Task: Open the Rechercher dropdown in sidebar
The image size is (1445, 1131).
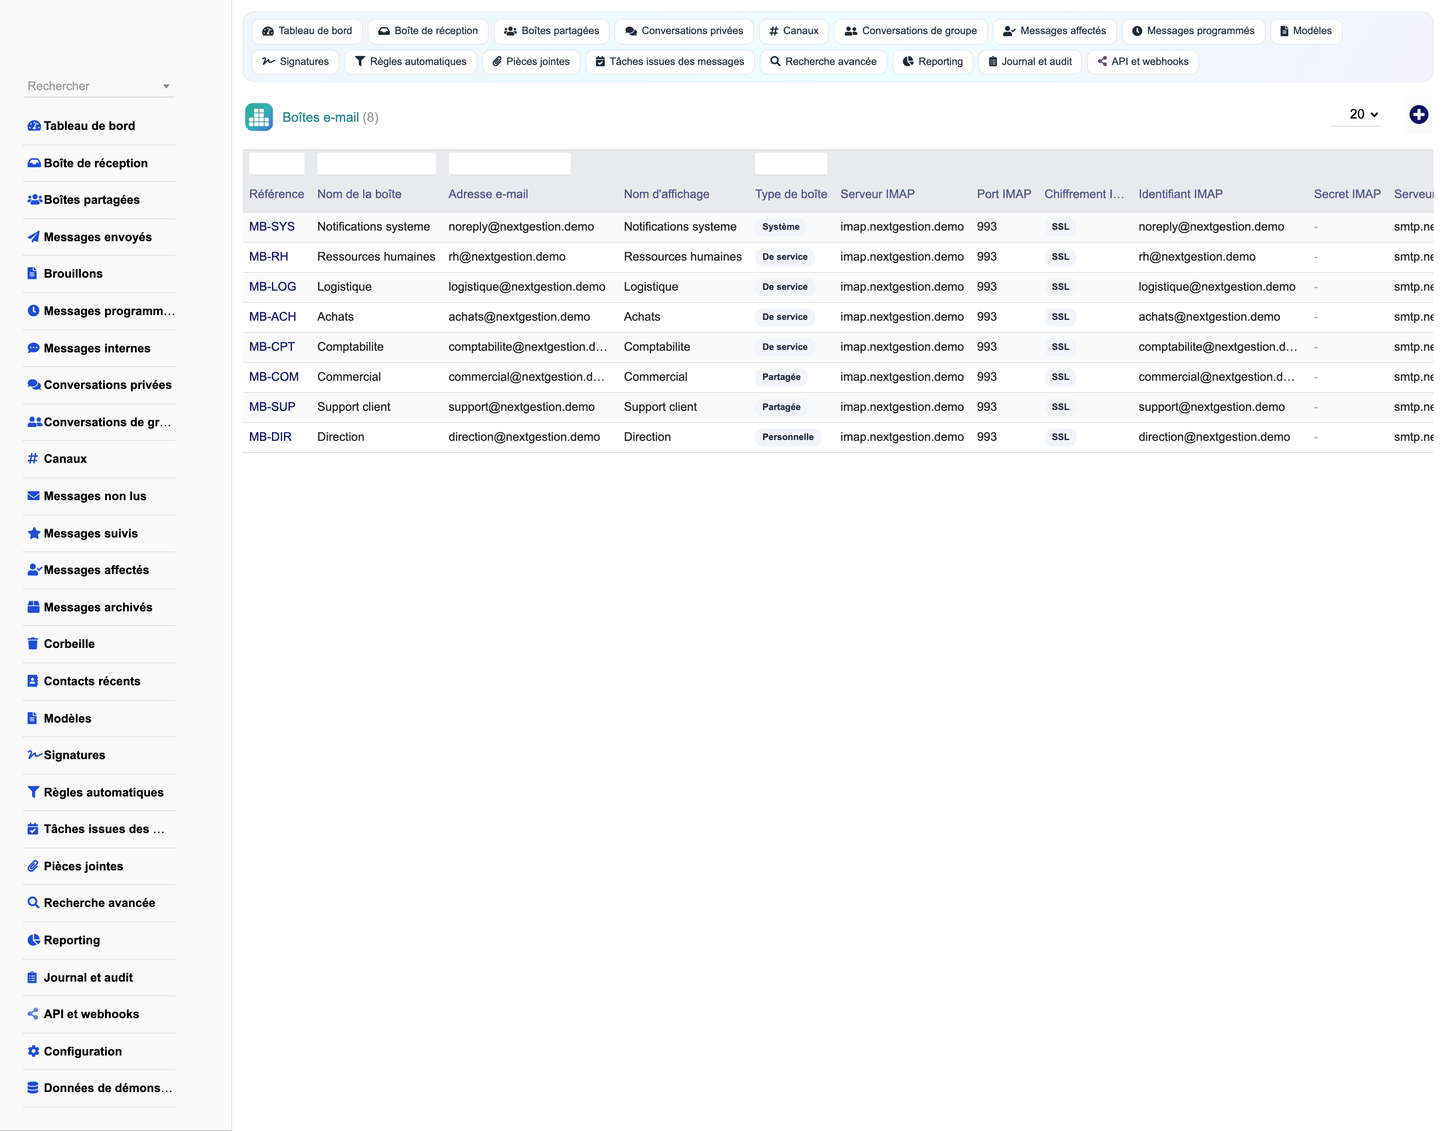Action: pos(98,86)
